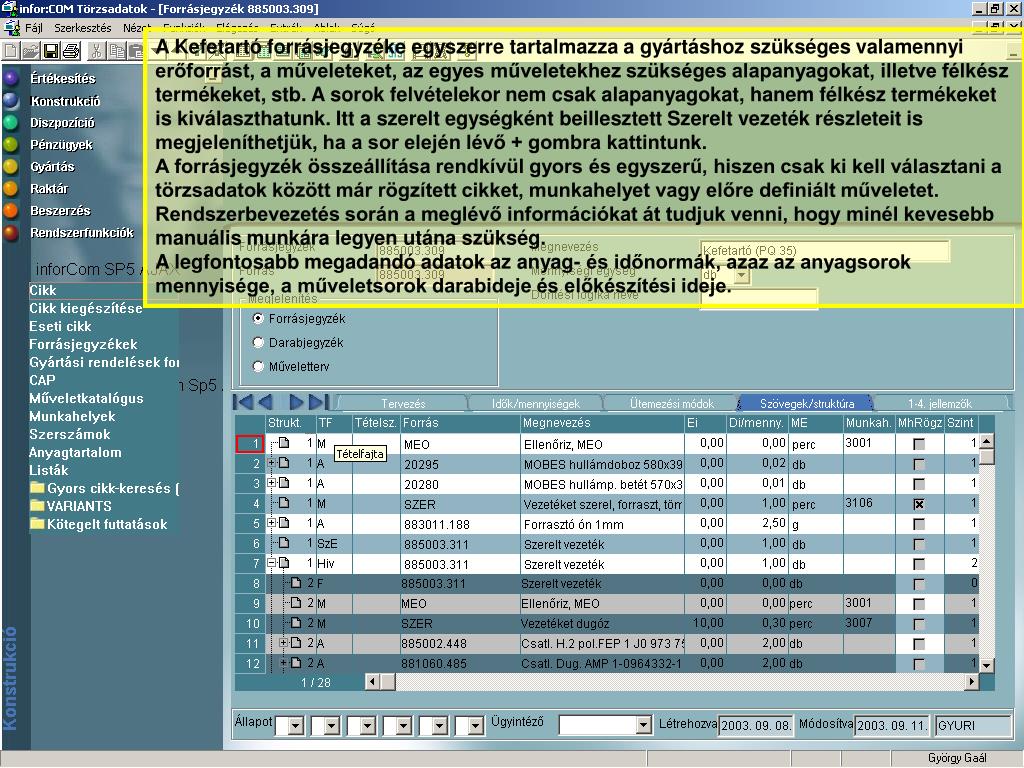Screen dimensions: 1024x768
Task: Click the Megnevezés column header
Action: point(601,423)
